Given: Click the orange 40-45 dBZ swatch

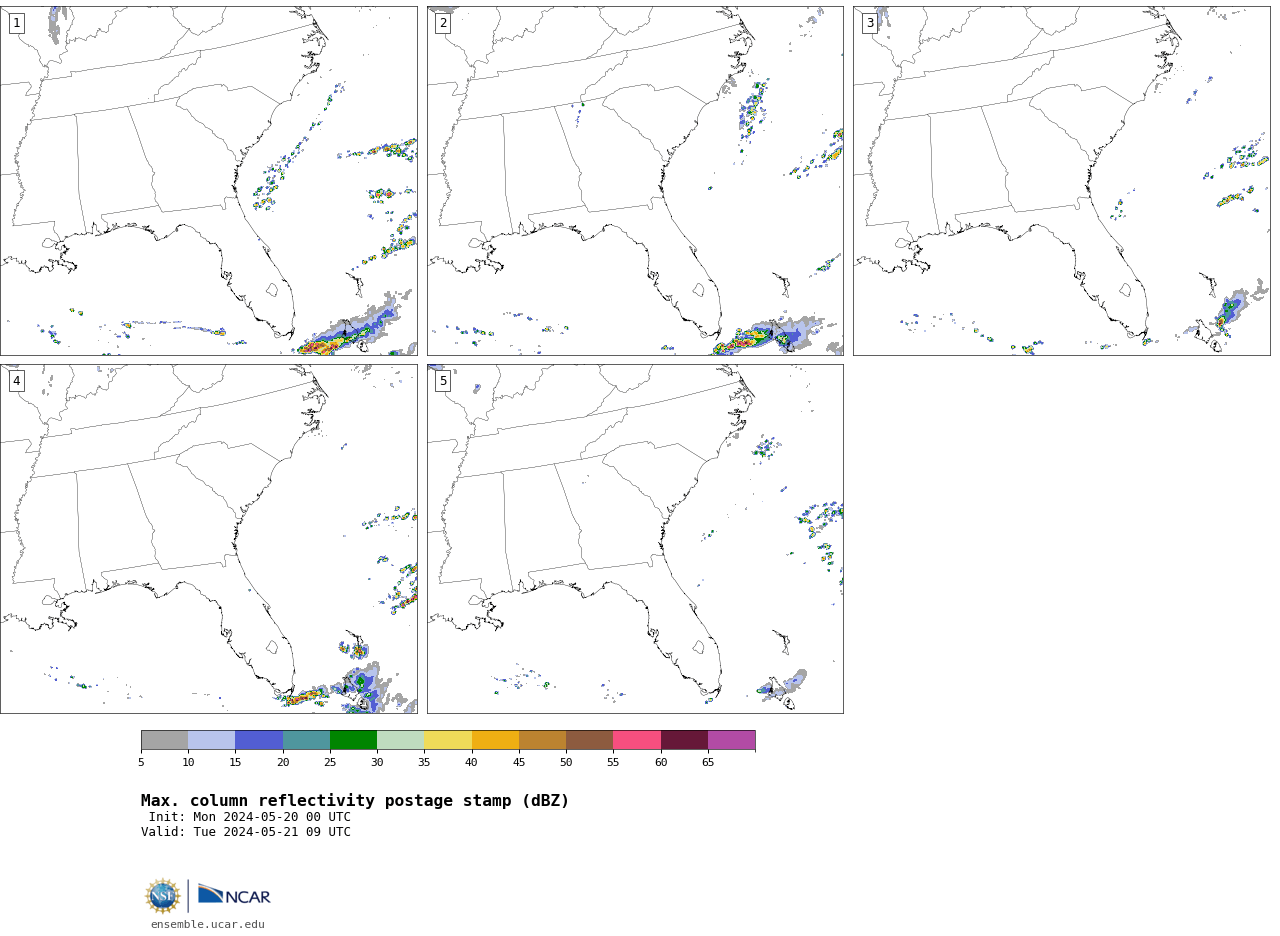Looking at the screenshot, I should click(x=495, y=740).
